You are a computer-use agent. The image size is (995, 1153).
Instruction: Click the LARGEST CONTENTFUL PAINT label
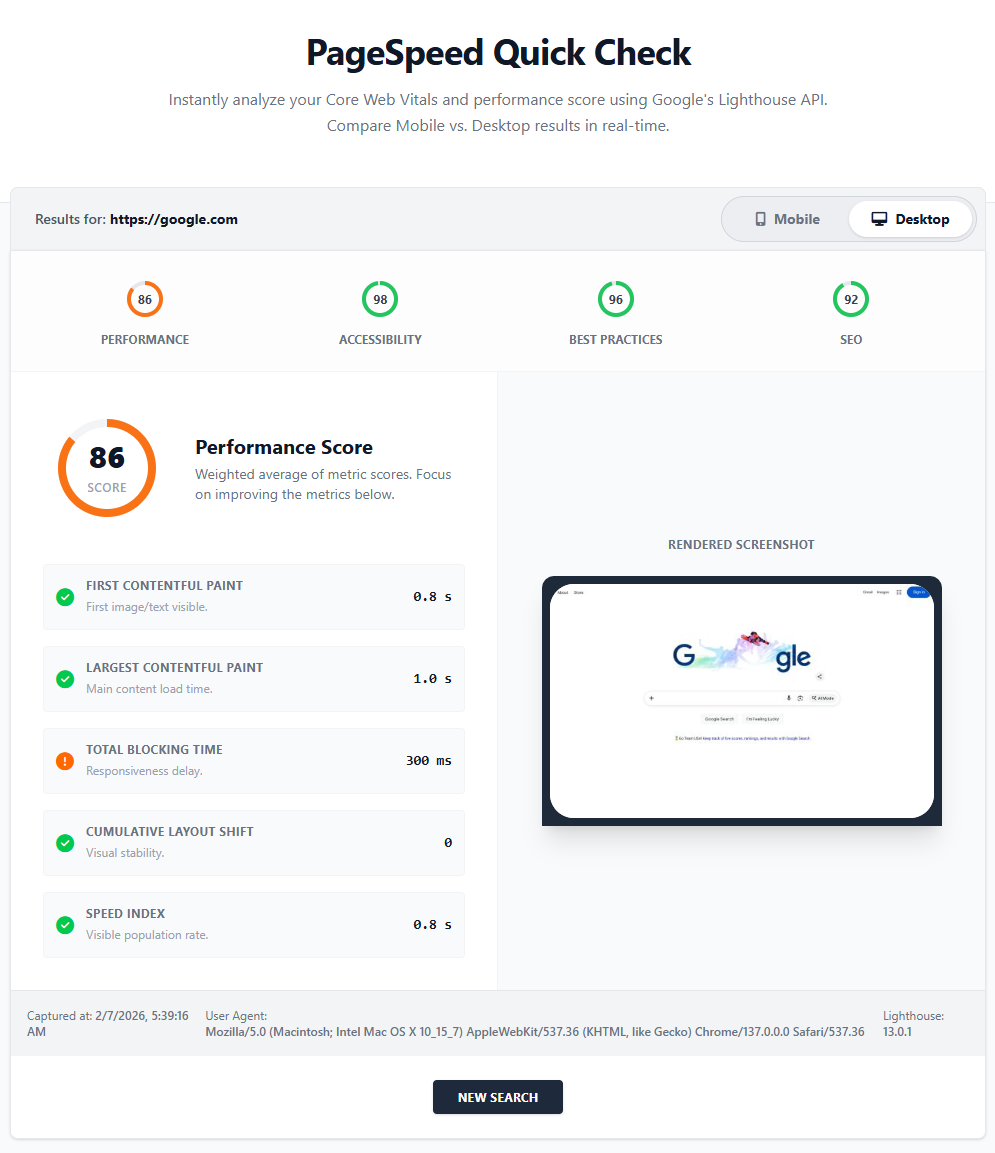click(174, 668)
